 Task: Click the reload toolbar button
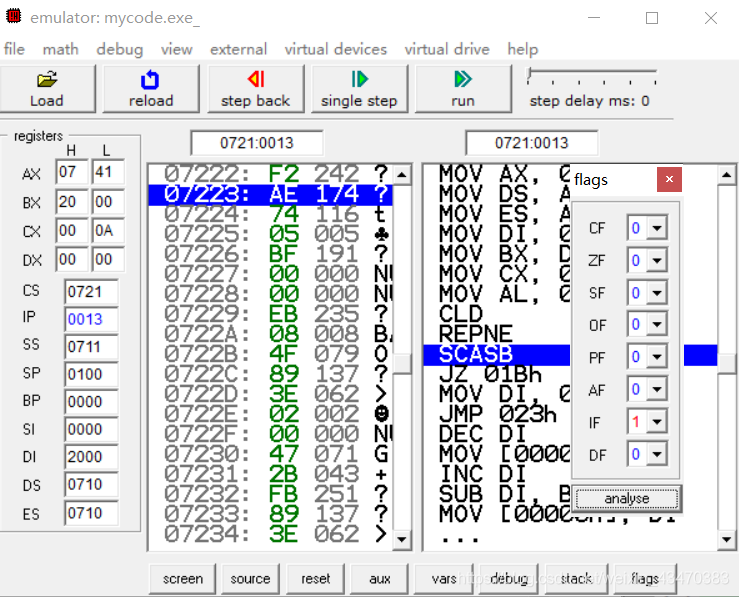[151, 89]
